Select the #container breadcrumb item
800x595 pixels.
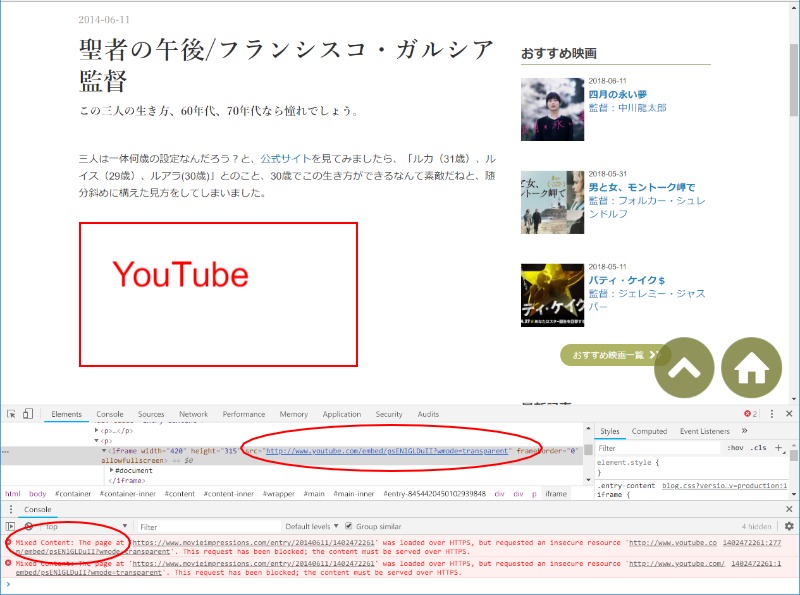tap(73, 493)
